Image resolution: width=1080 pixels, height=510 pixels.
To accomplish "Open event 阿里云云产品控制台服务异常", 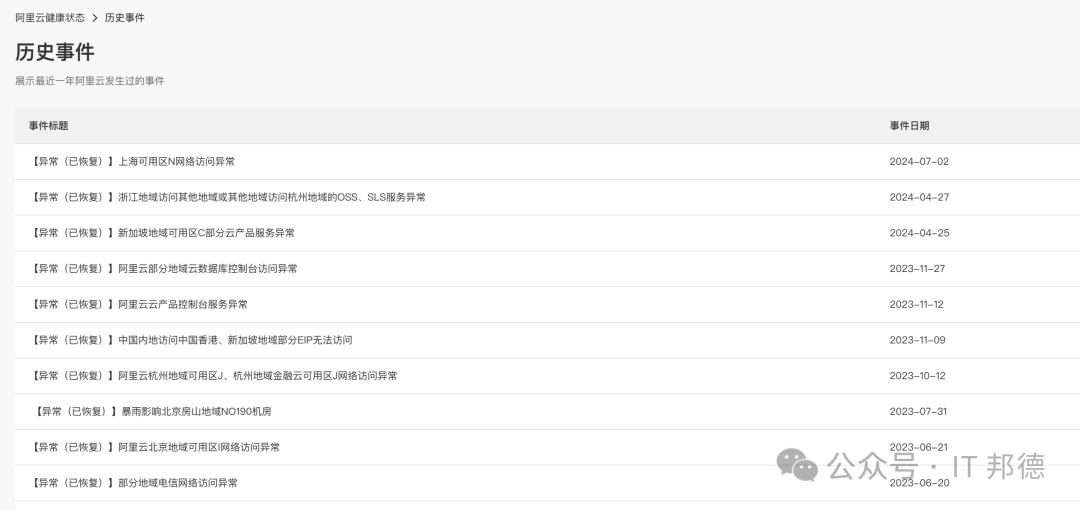I will click(138, 305).
